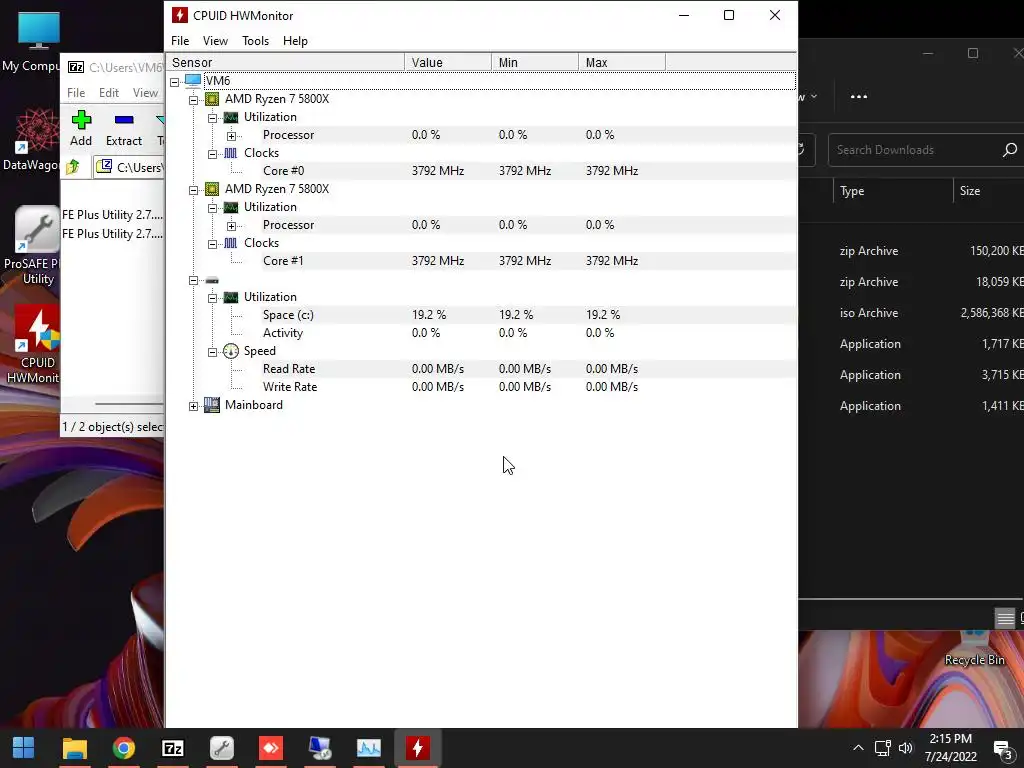Image resolution: width=1024 pixels, height=768 pixels.
Task: Open the Recycle Bin desktop icon
Action: pyautogui.click(x=974, y=648)
